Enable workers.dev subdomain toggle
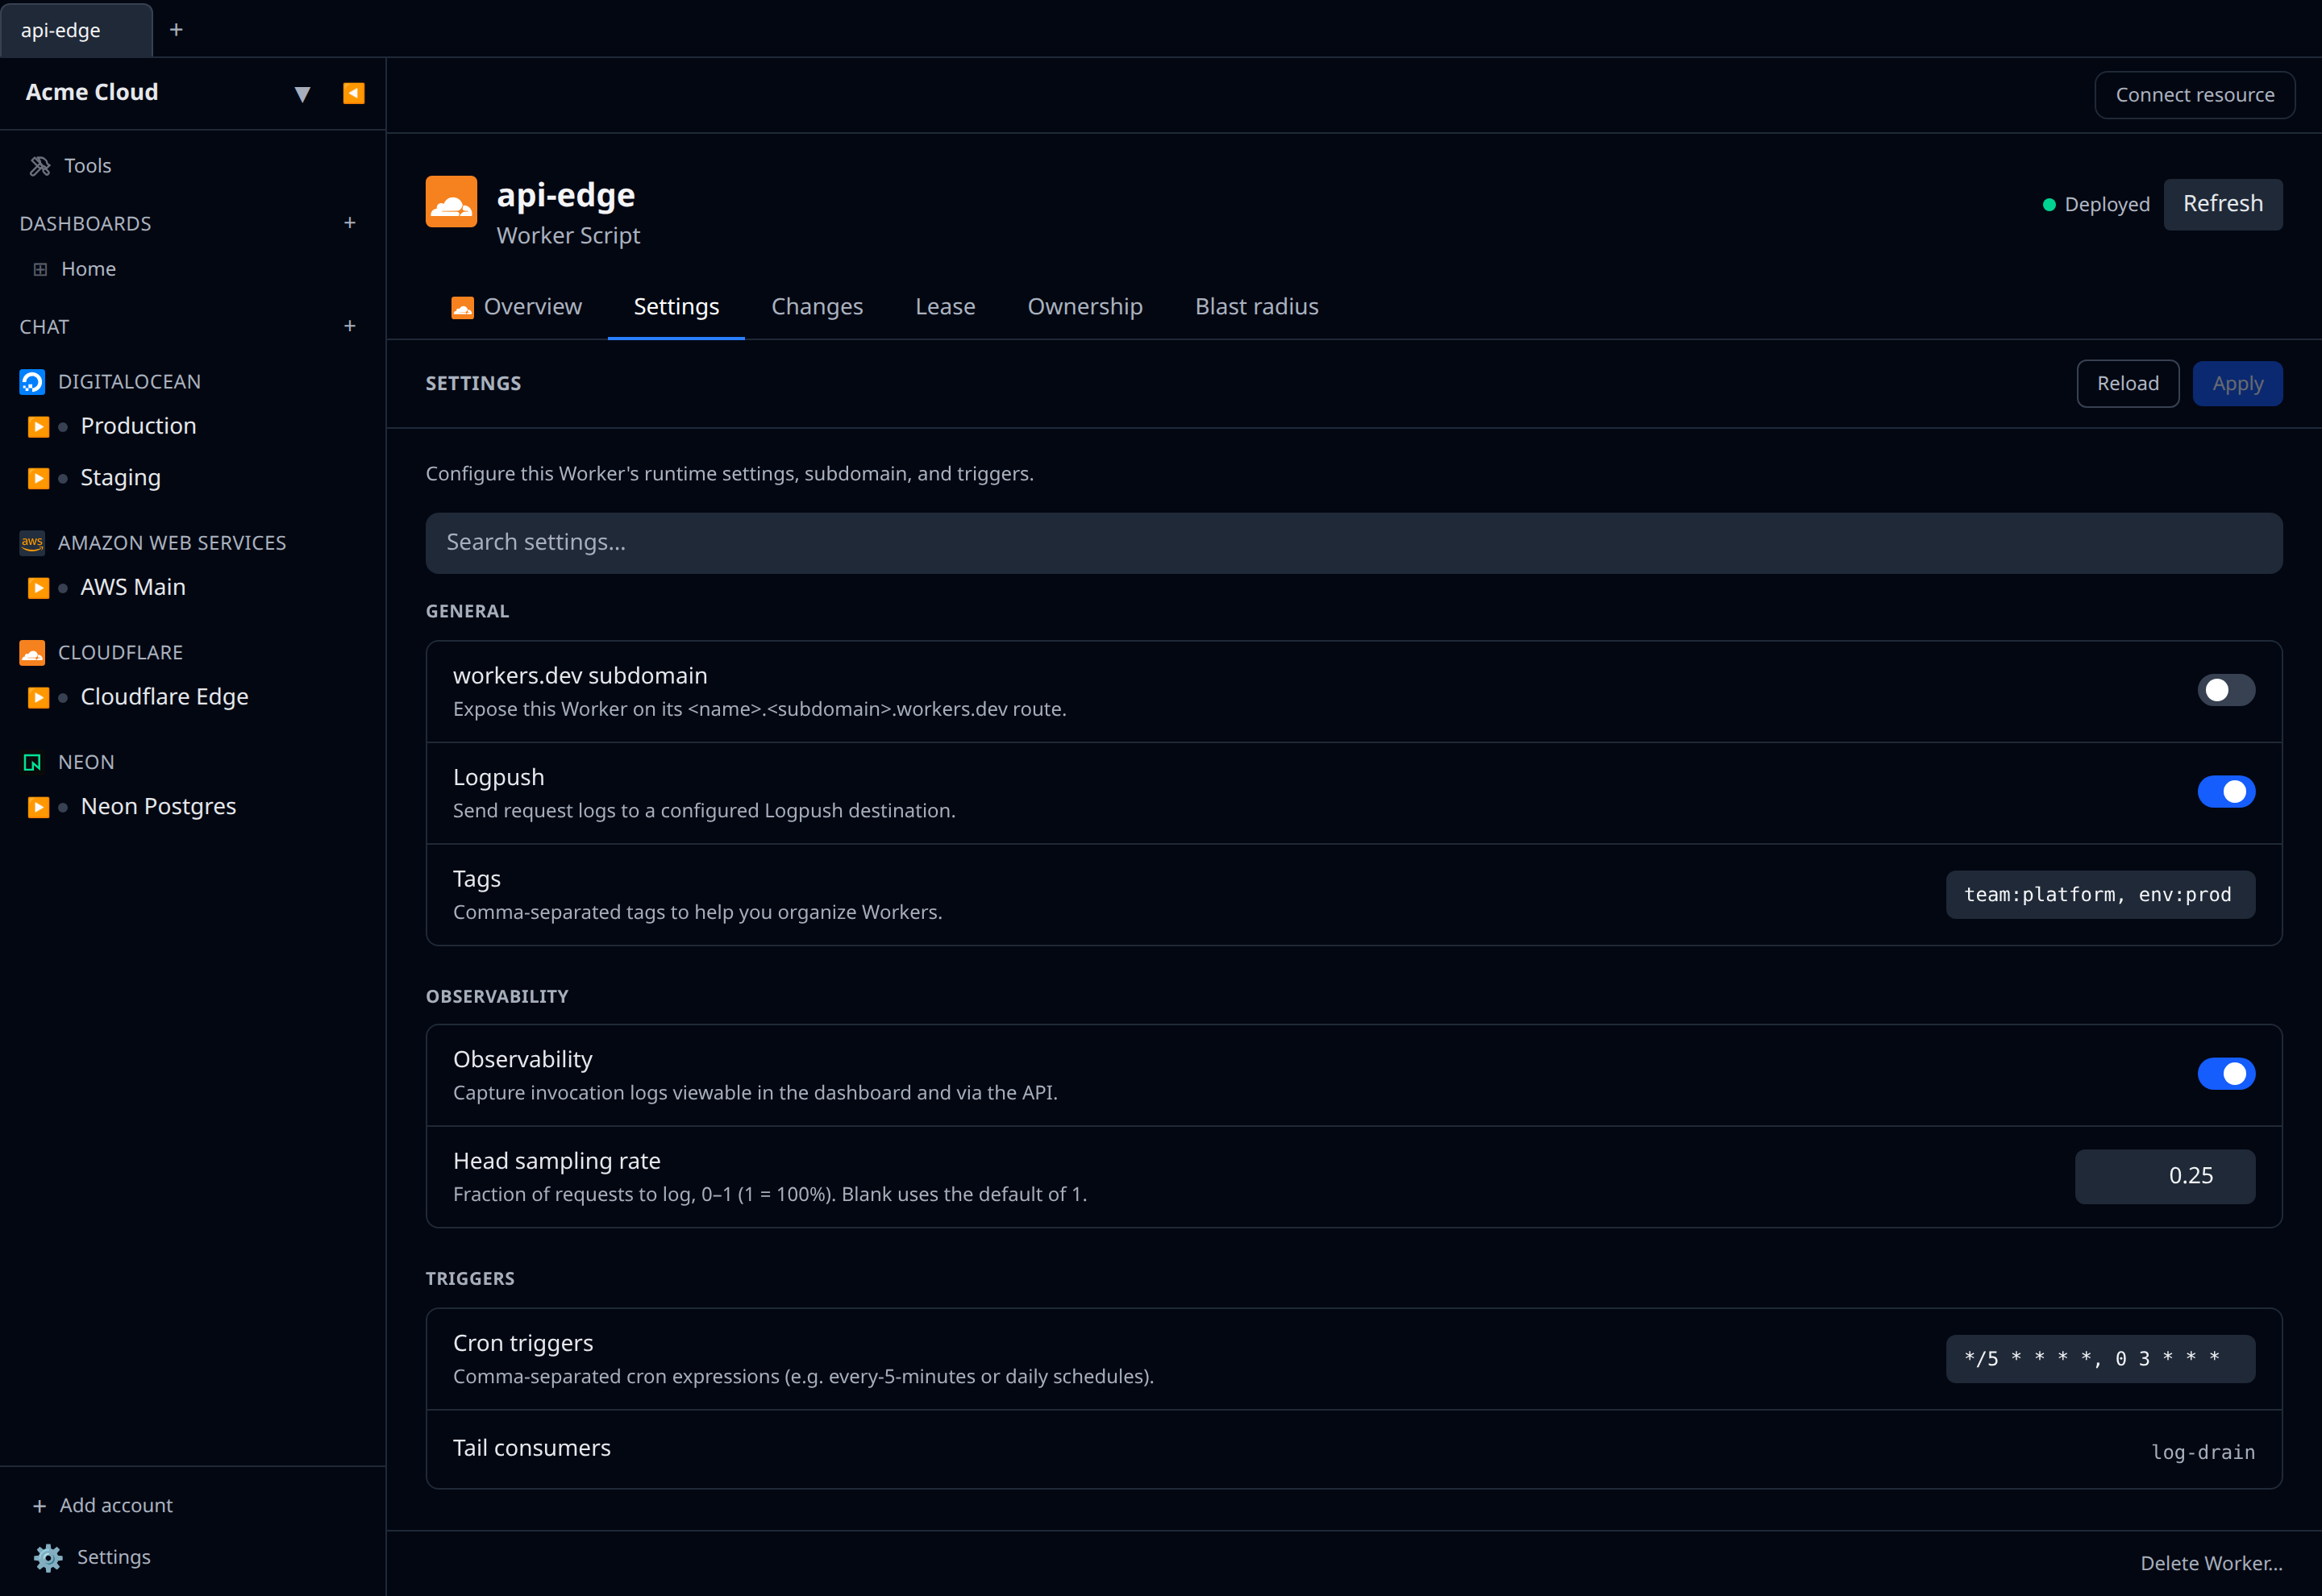 pyautogui.click(x=2225, y=690)
